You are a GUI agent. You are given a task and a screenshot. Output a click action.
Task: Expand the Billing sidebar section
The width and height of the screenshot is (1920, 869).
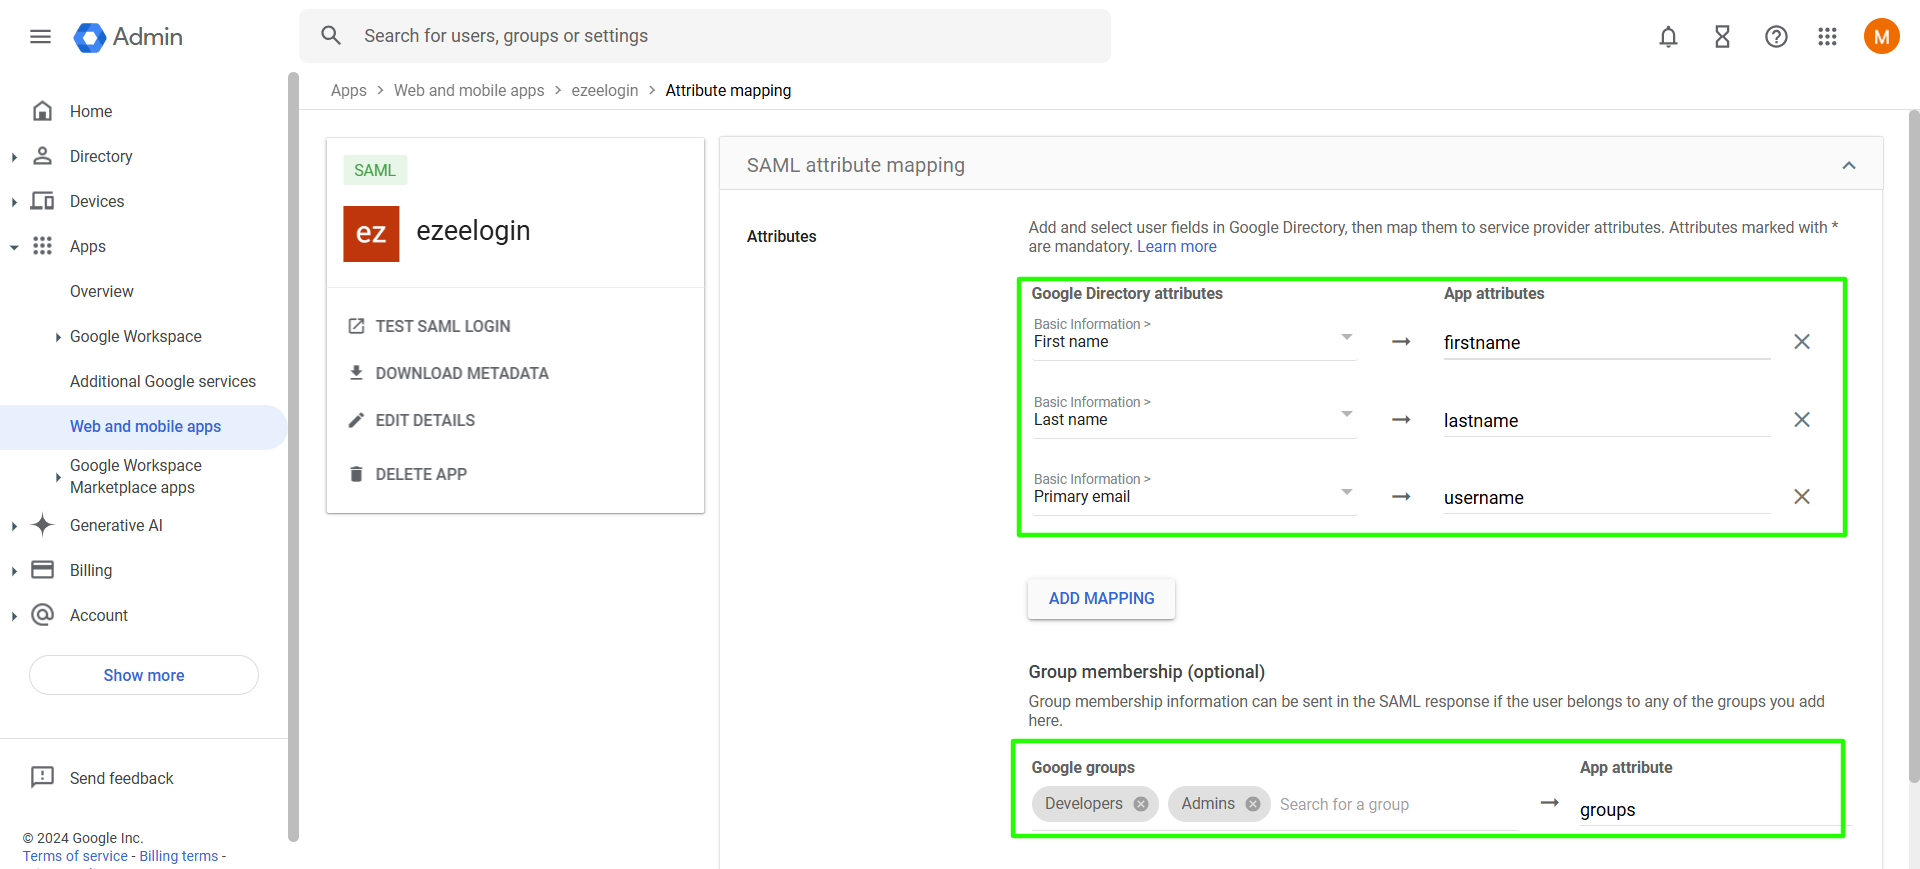pos(14,571)
